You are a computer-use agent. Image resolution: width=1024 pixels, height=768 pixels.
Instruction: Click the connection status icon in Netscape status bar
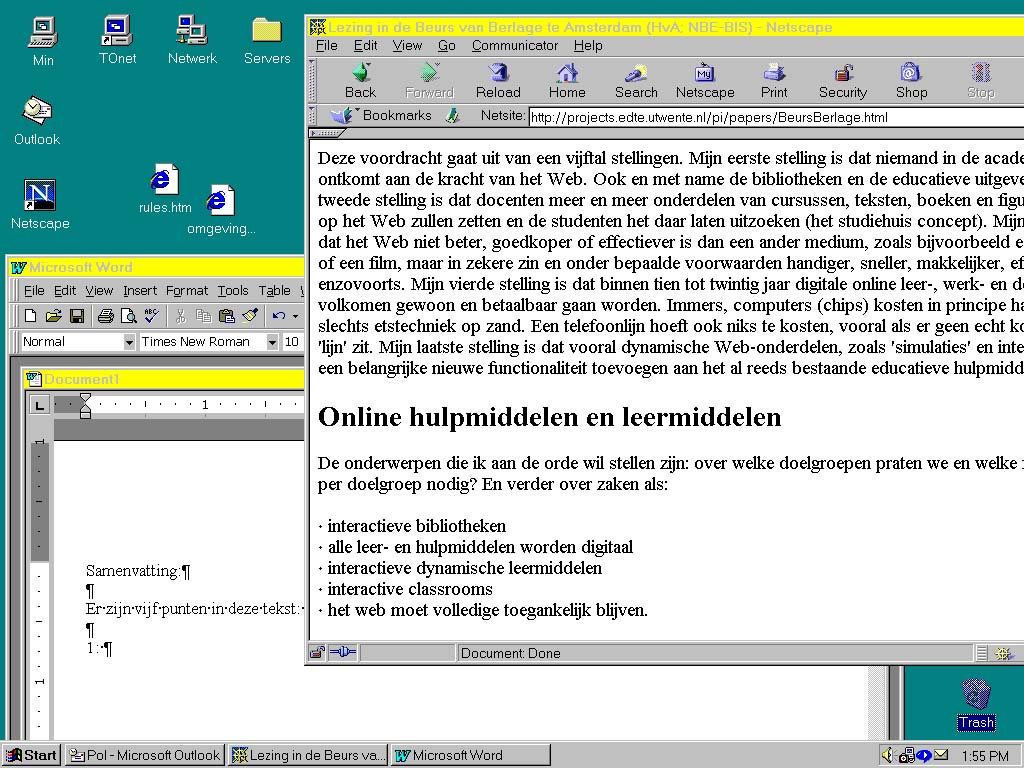pyautogui.click(x=342, y=652)
